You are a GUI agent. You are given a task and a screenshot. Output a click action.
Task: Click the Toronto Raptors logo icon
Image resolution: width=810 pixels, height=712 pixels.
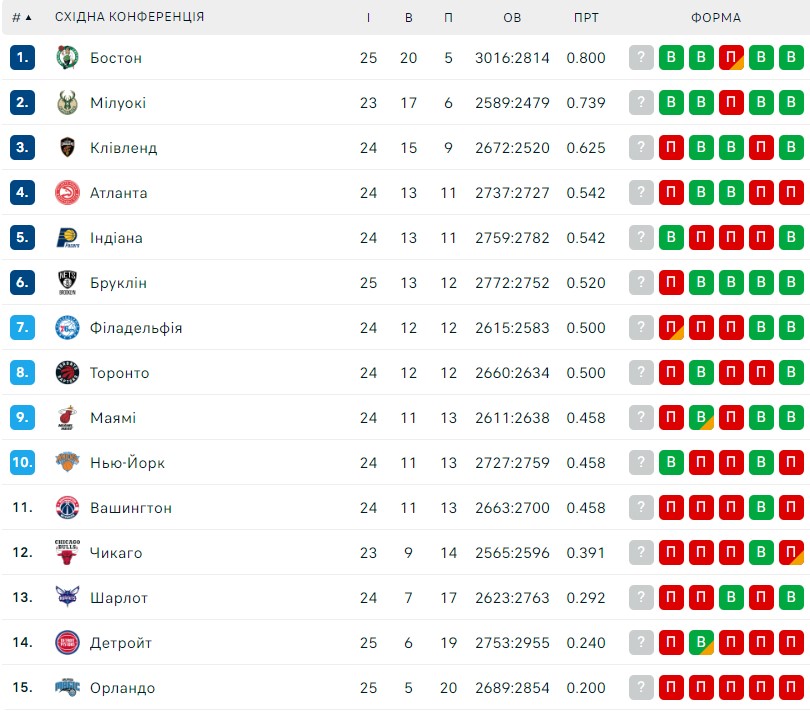(x=67, y=372)
